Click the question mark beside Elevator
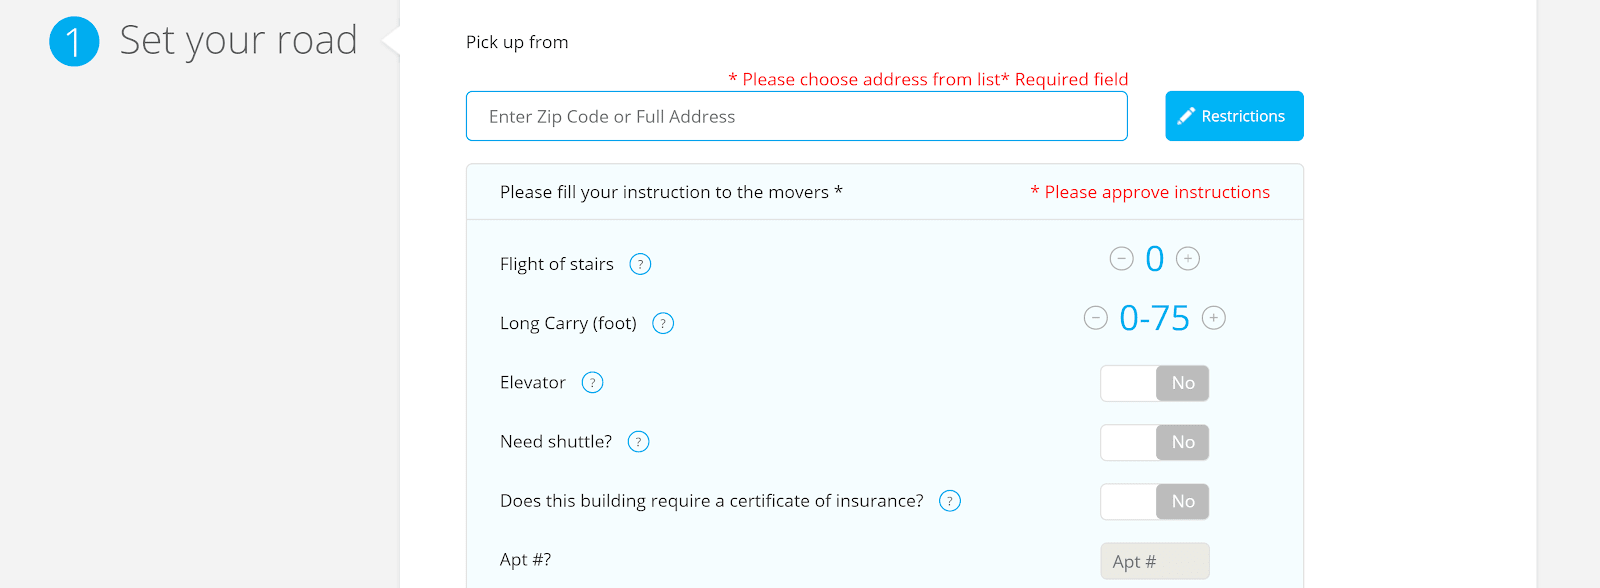1600x588 pixels. 593,382
